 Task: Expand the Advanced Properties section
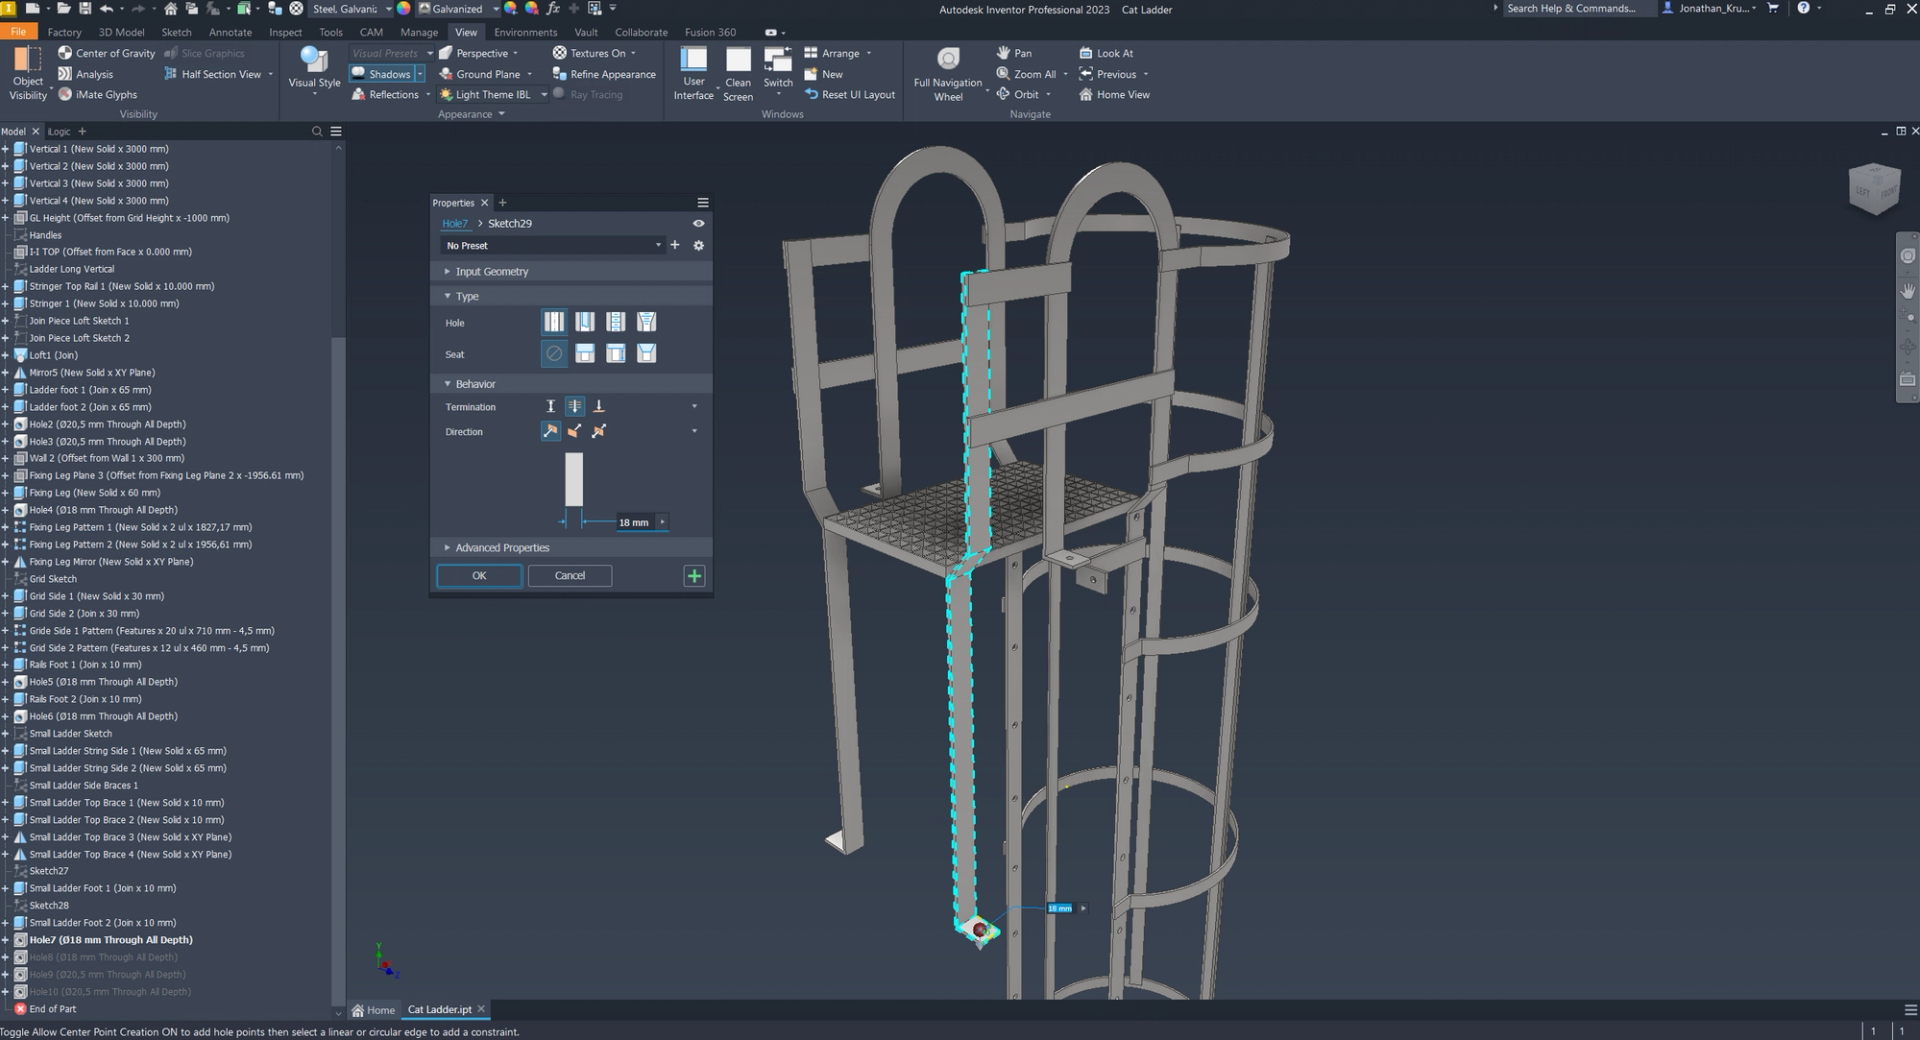coord(502,548)
